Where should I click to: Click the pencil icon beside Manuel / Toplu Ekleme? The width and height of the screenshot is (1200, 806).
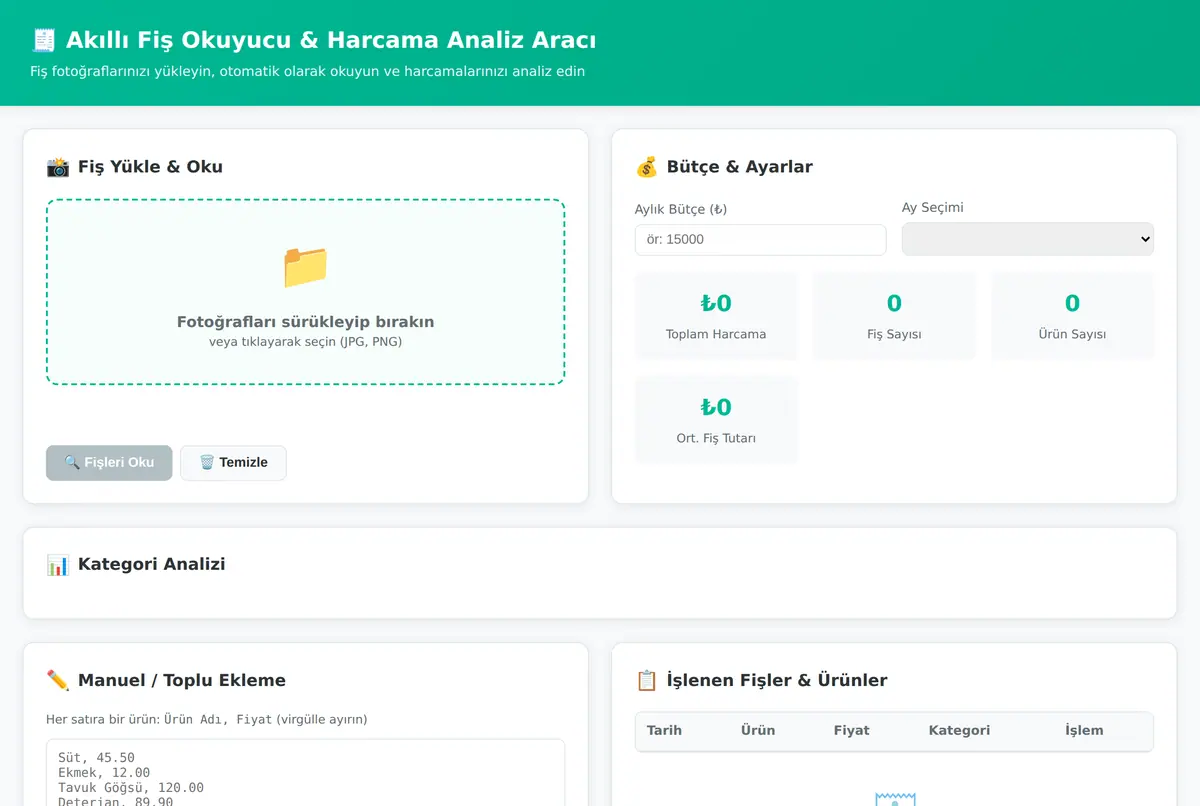click(58, 680)
